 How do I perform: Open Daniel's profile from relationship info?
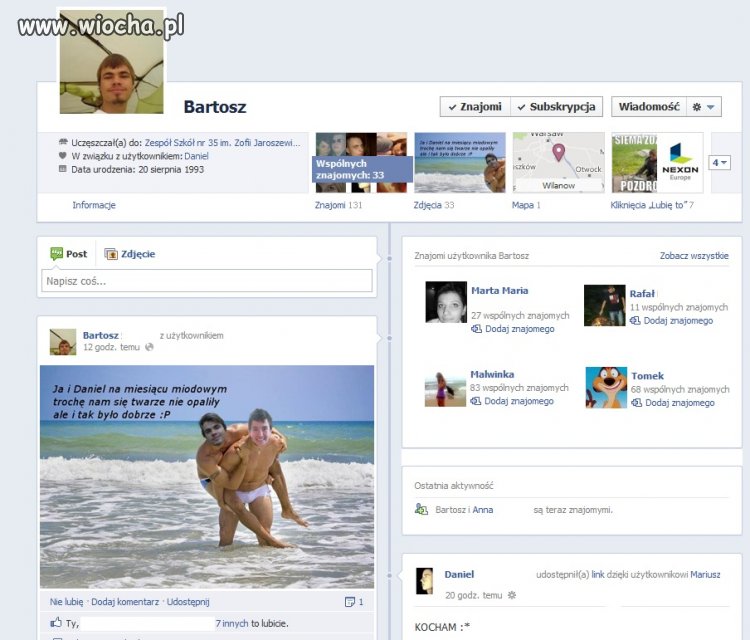[x=196, y=156]
